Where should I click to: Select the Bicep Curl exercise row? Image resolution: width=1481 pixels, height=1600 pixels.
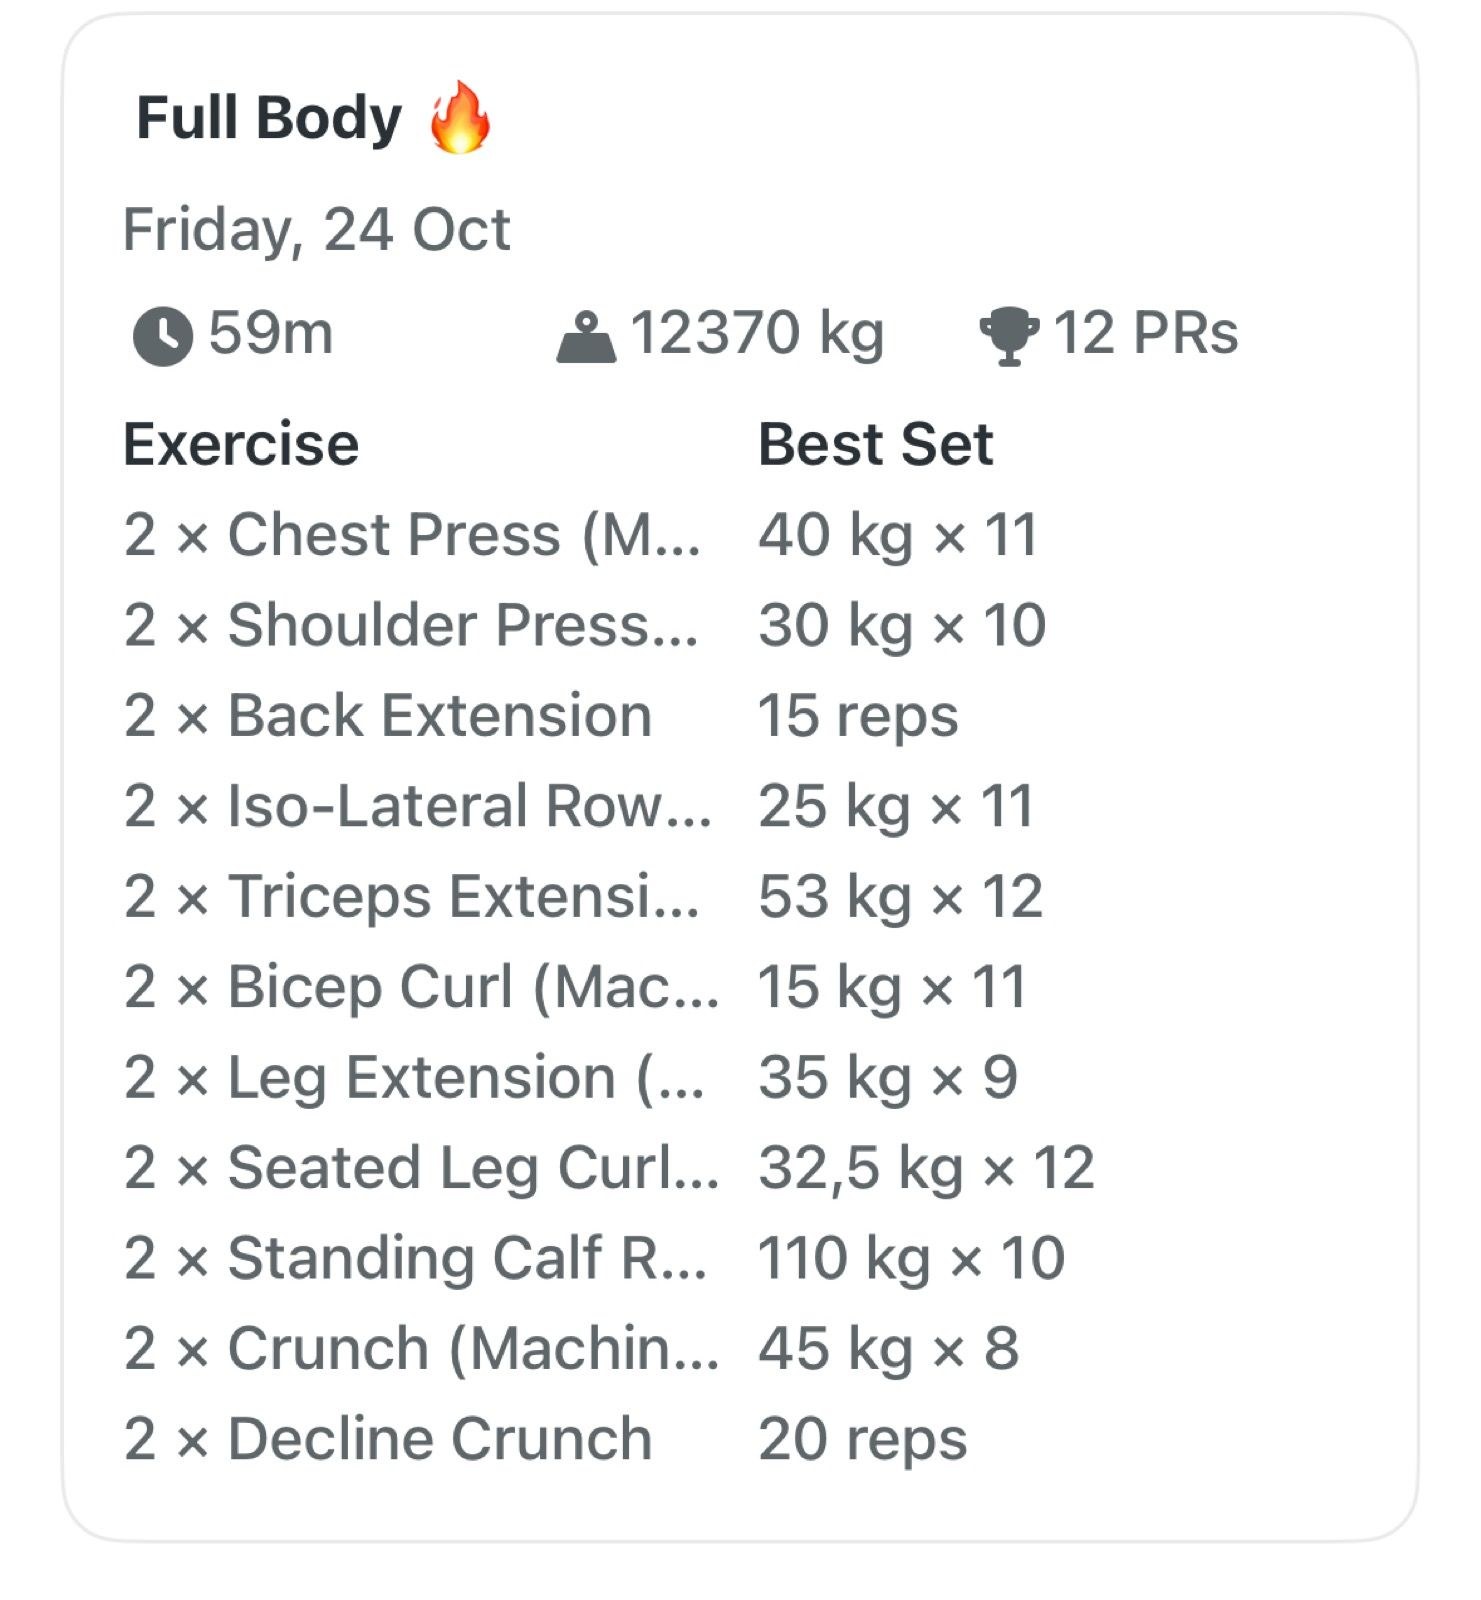point(421,988)
